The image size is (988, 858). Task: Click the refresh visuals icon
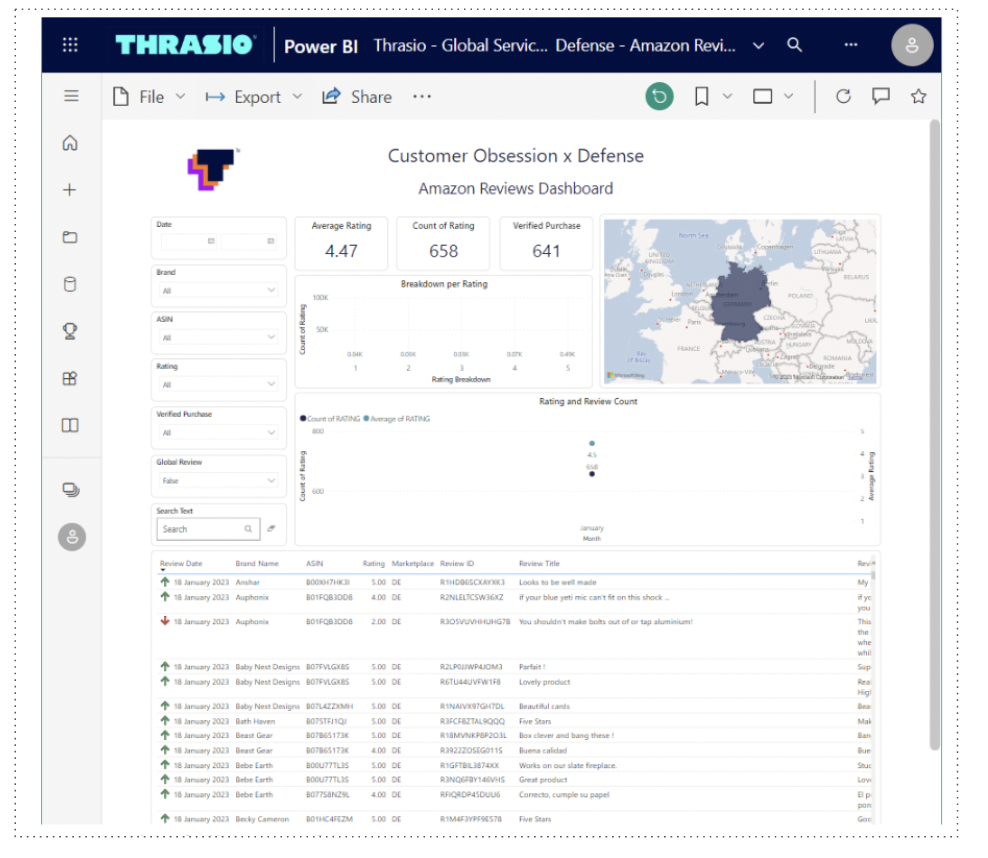(x=843, y=96)
